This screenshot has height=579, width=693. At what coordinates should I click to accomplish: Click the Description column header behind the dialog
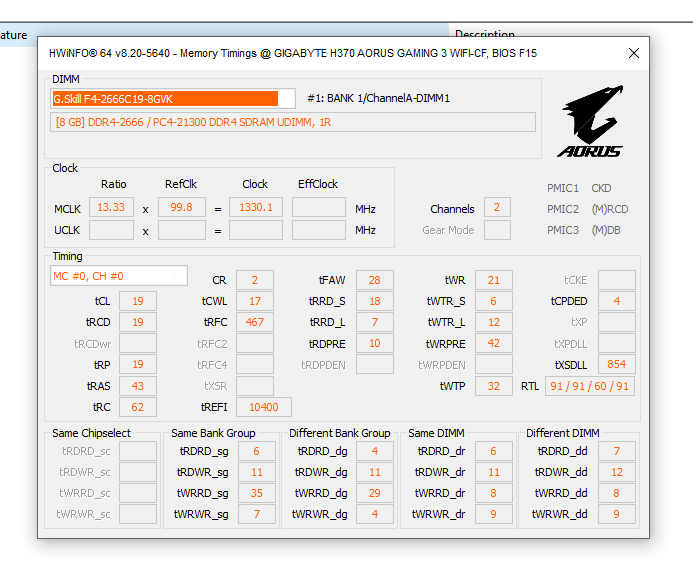pyautogui.click(x=485, y=34)
